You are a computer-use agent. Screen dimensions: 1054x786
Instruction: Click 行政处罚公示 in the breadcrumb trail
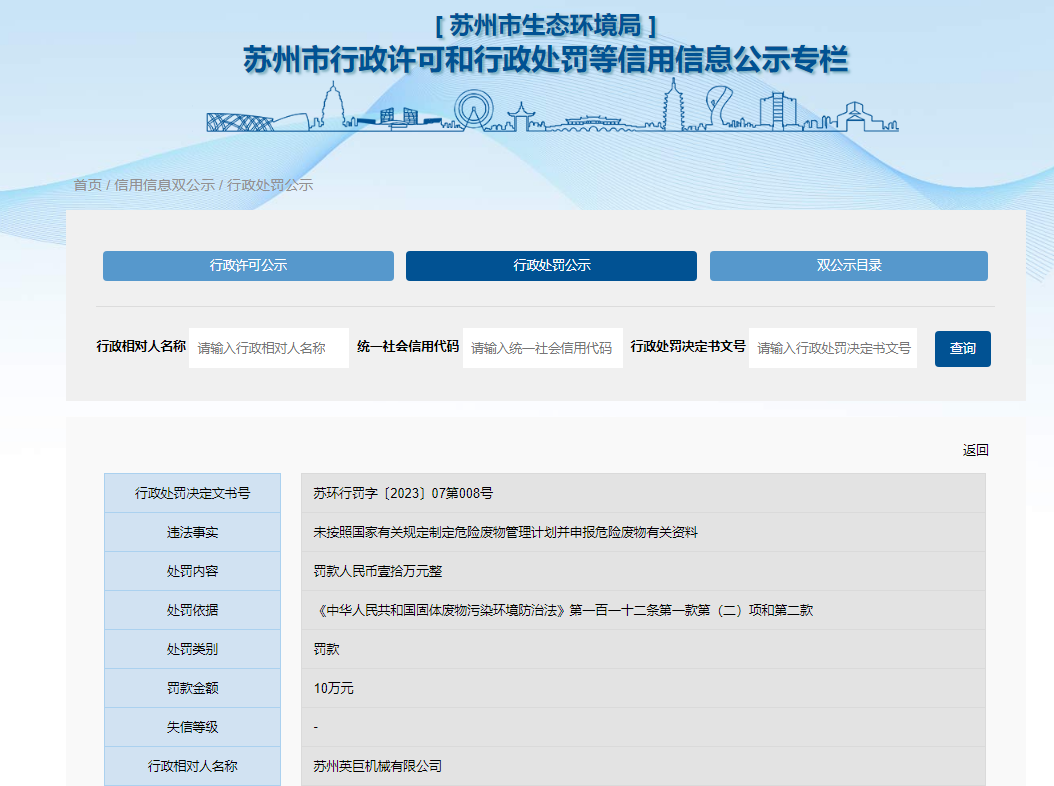[270, 185]
